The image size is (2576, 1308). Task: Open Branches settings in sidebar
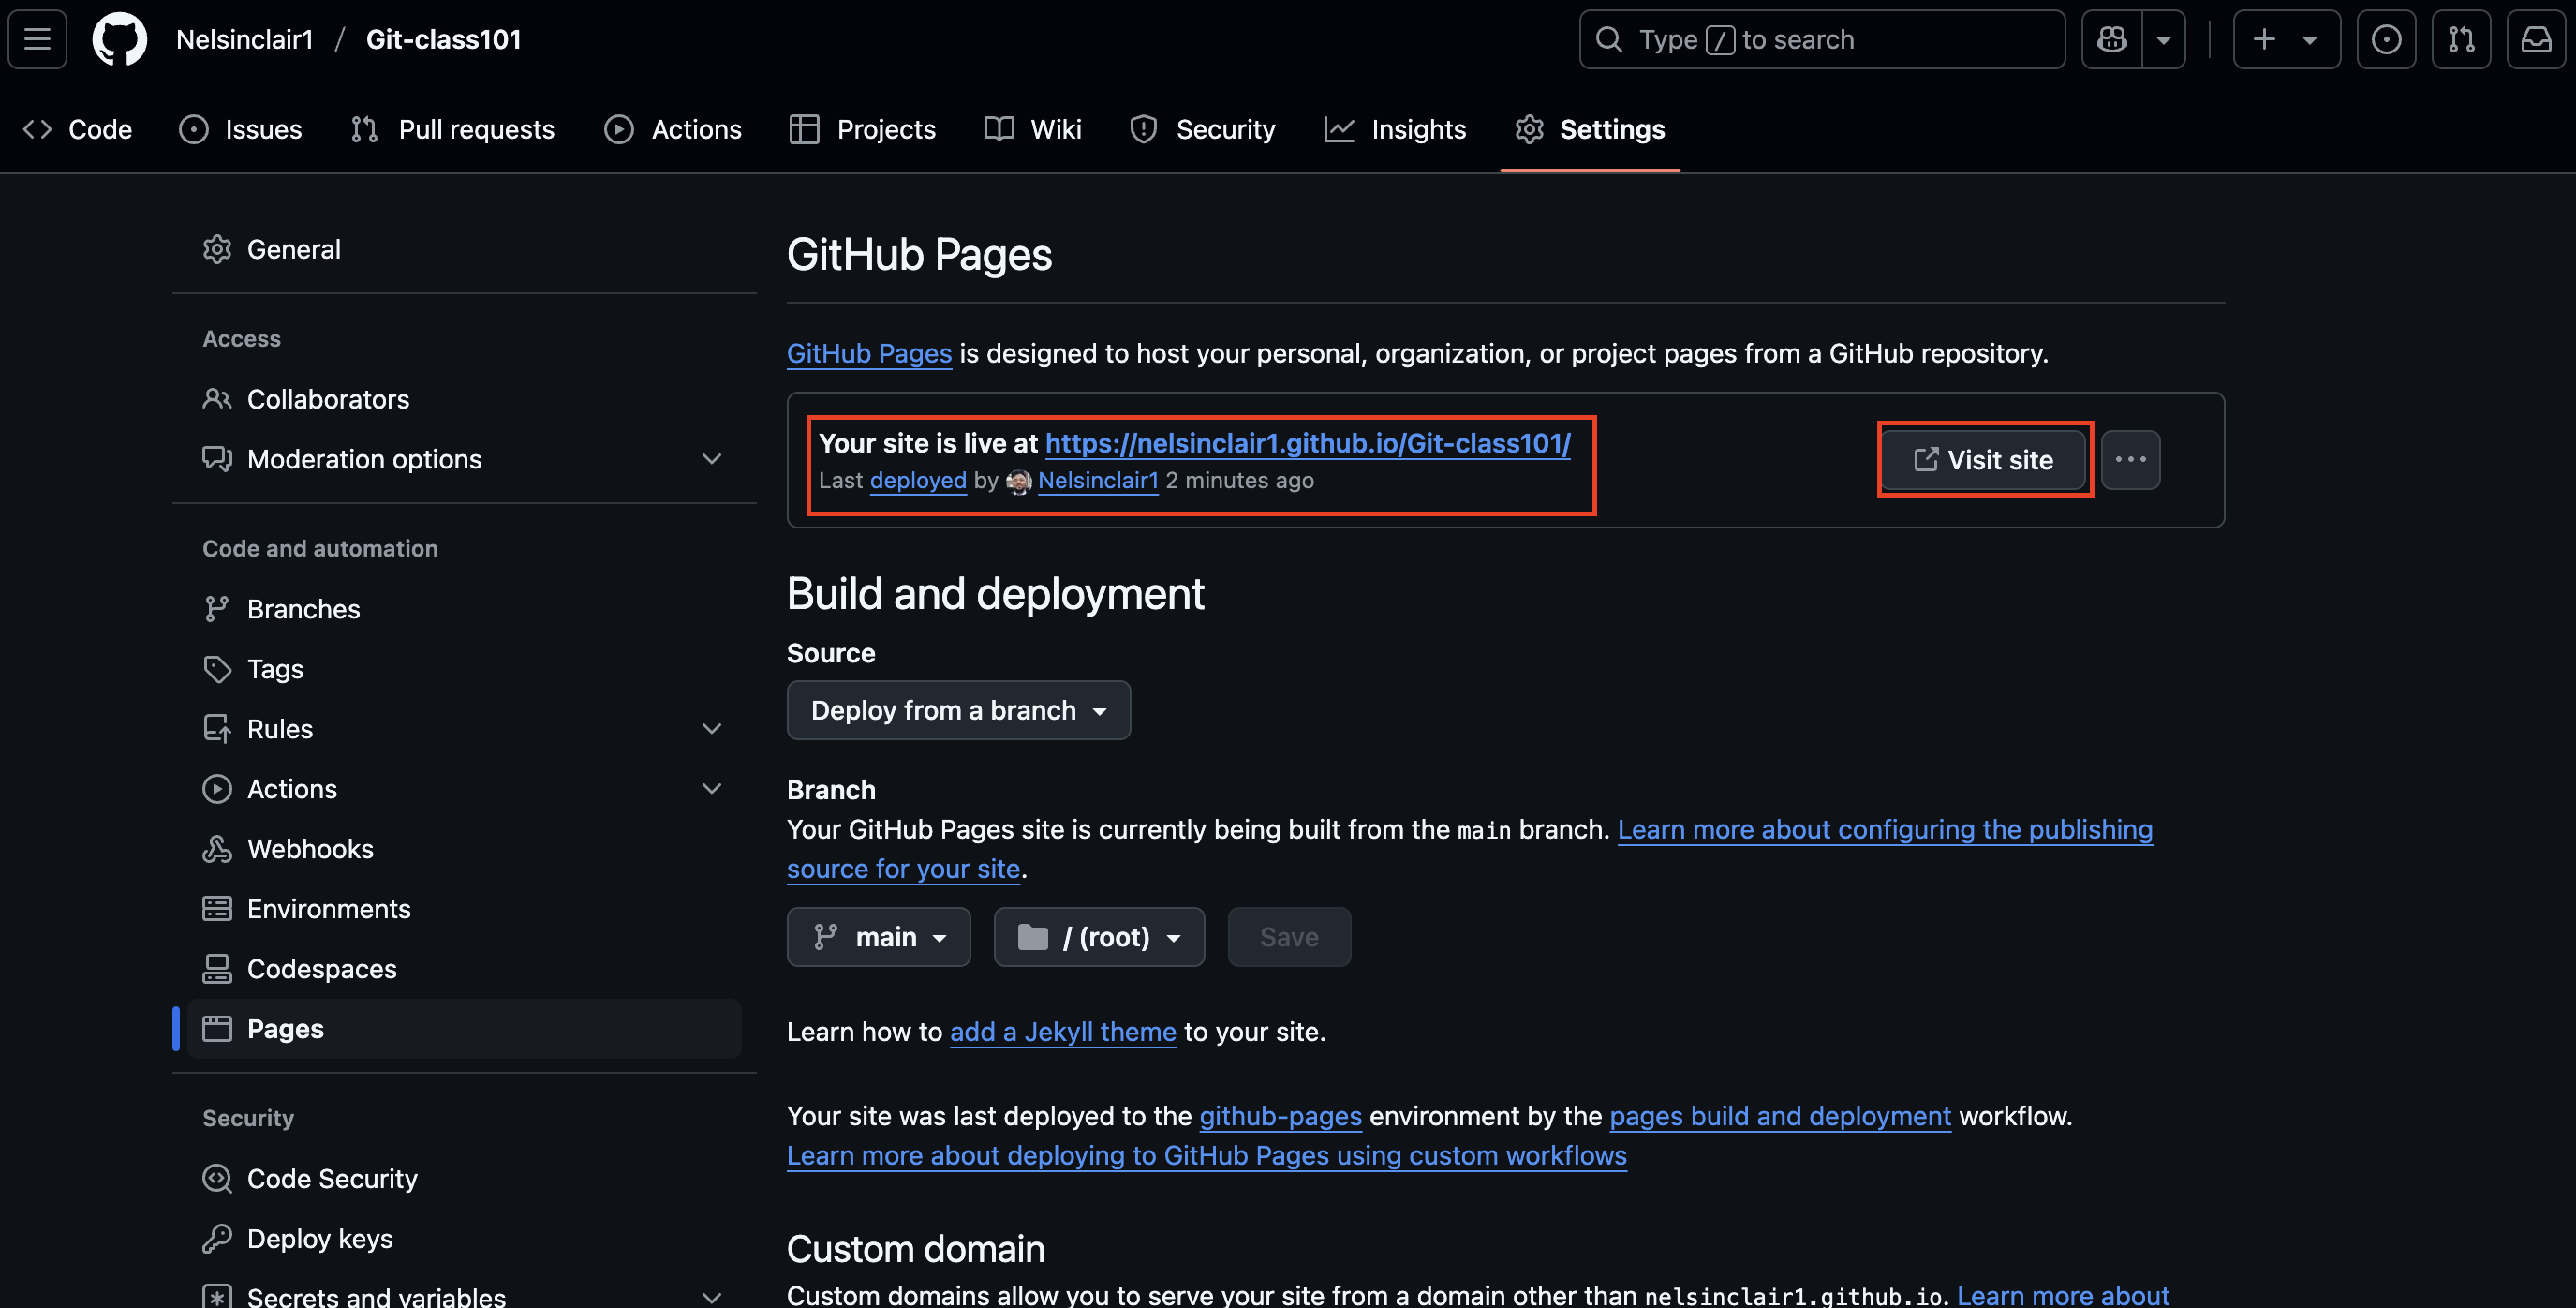tap(464, 609)
